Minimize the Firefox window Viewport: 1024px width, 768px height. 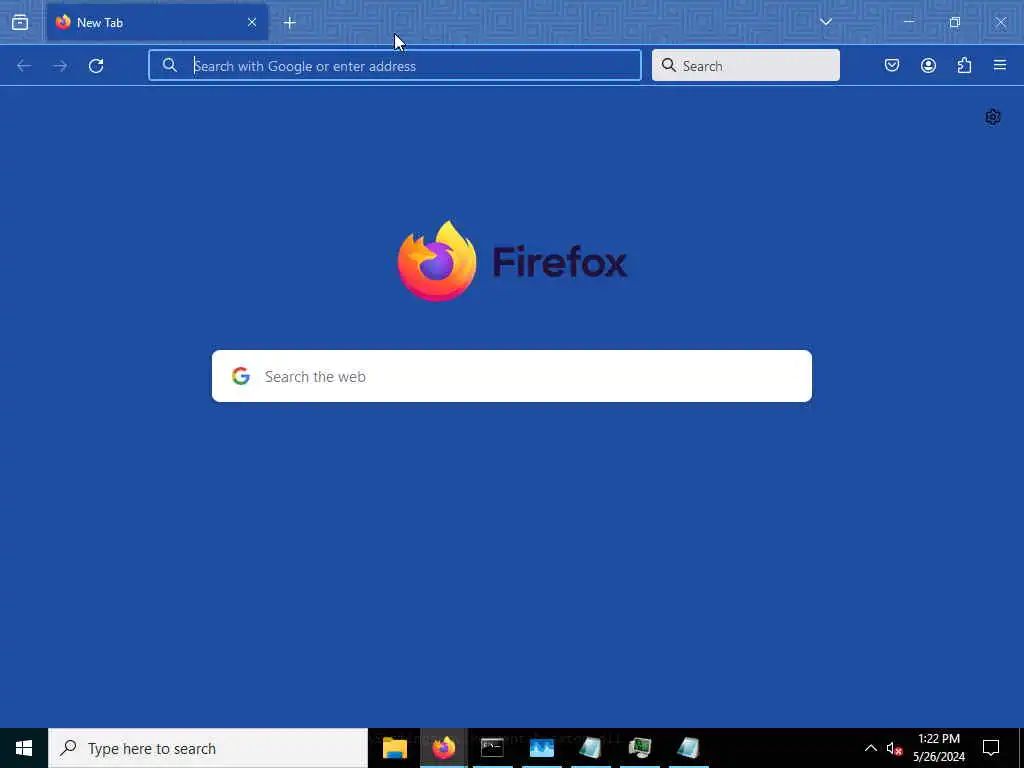(x=908, y=22)
